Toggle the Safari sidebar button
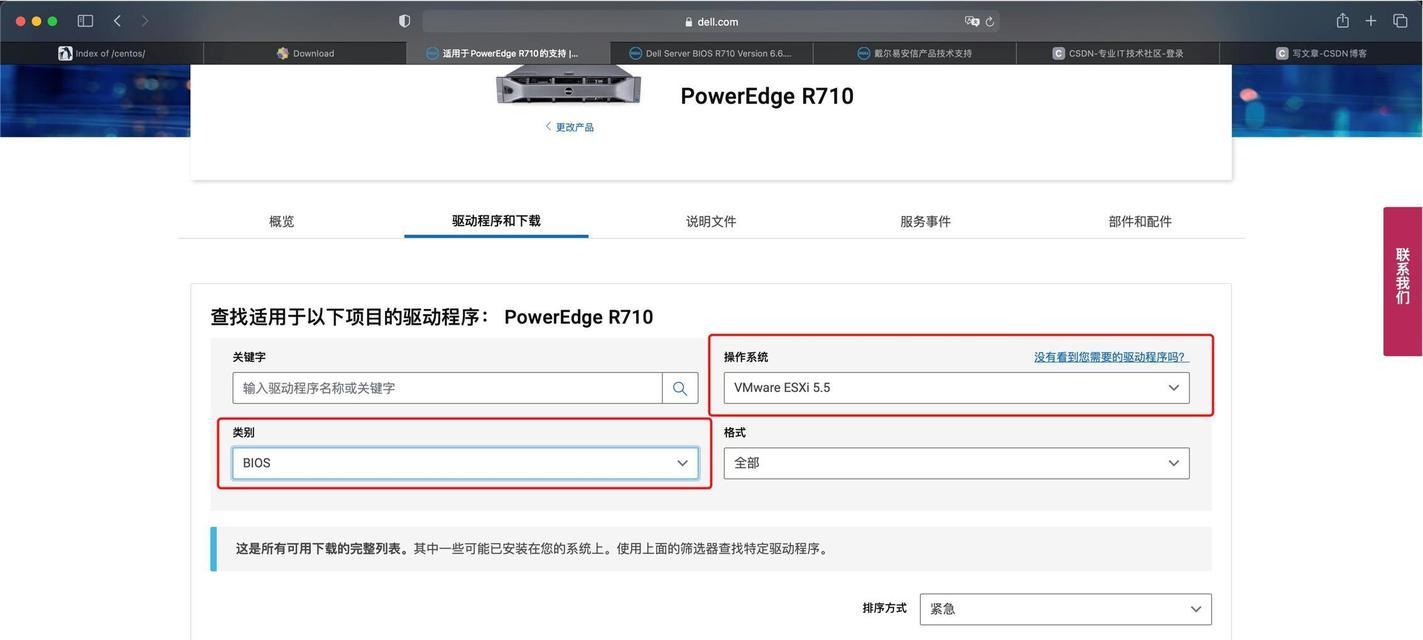The height and width of the screenshot is (640, 1423). (x=85, y=21)
